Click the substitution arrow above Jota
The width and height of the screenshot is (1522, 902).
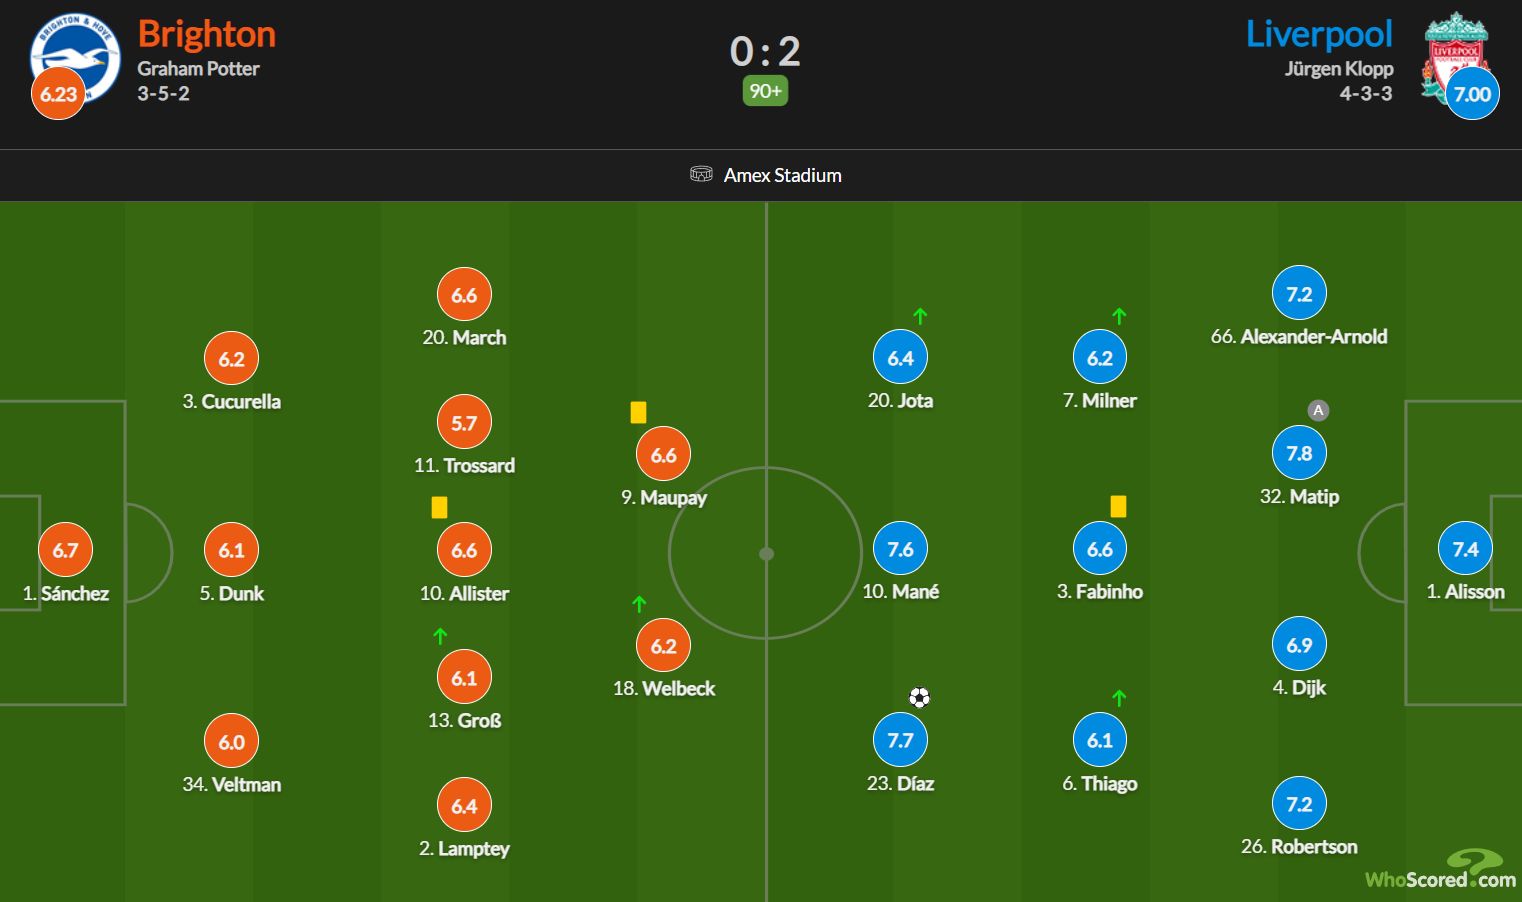920,316
